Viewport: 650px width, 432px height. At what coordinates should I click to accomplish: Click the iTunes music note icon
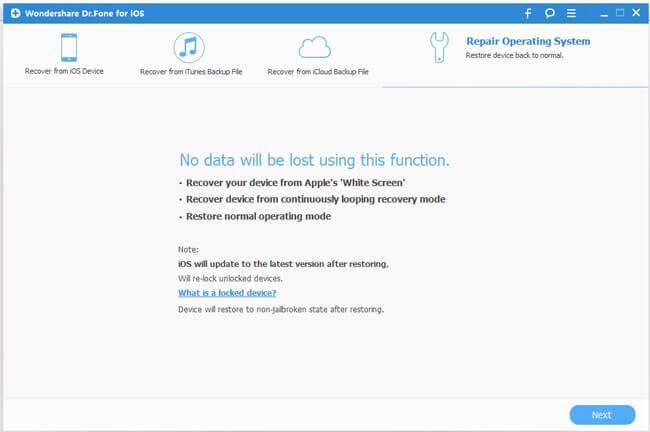click(188, 48)
